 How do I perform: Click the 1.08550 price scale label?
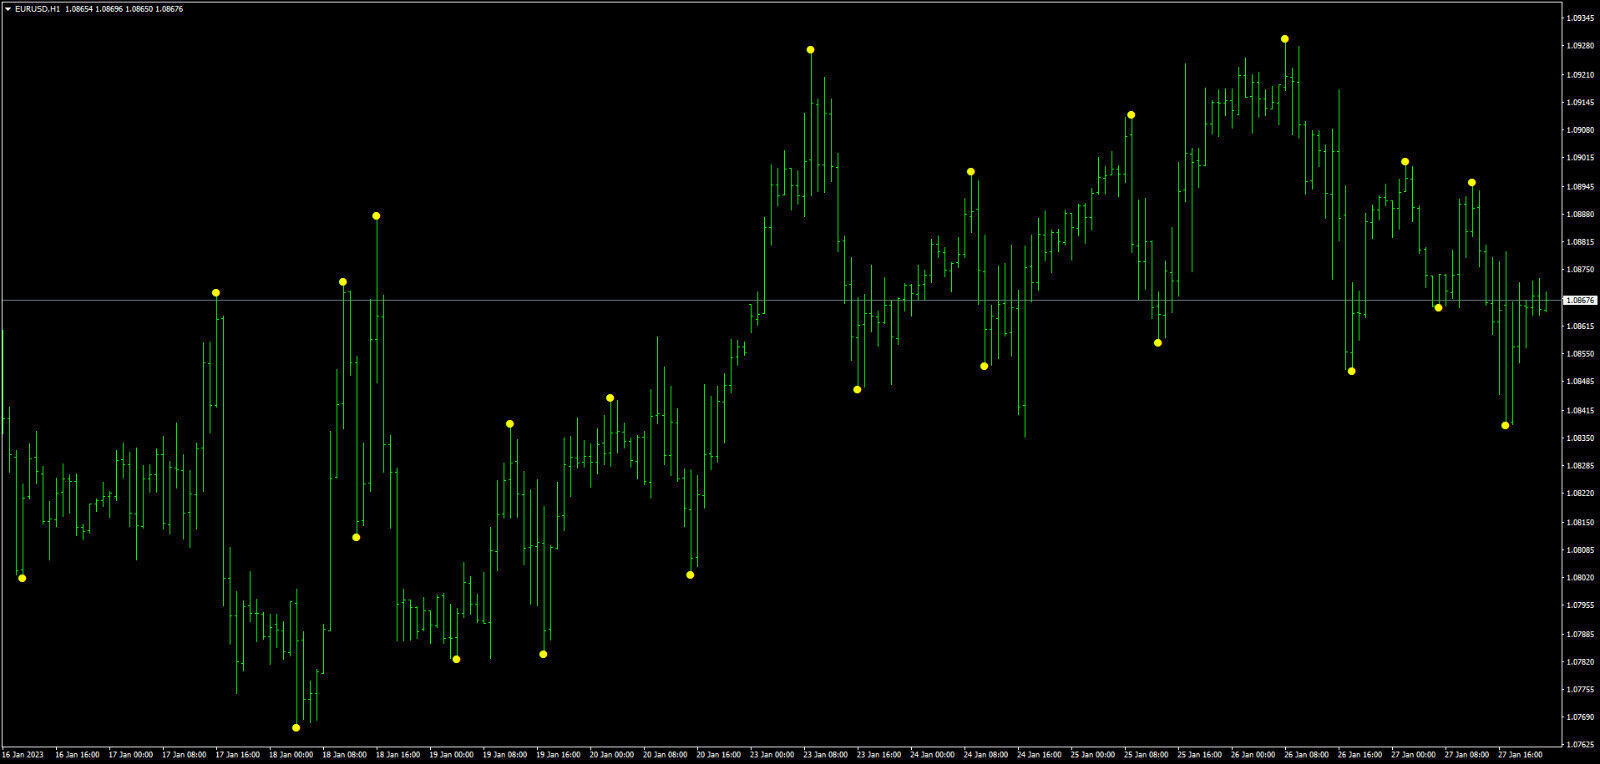[x=1580, y=353]
